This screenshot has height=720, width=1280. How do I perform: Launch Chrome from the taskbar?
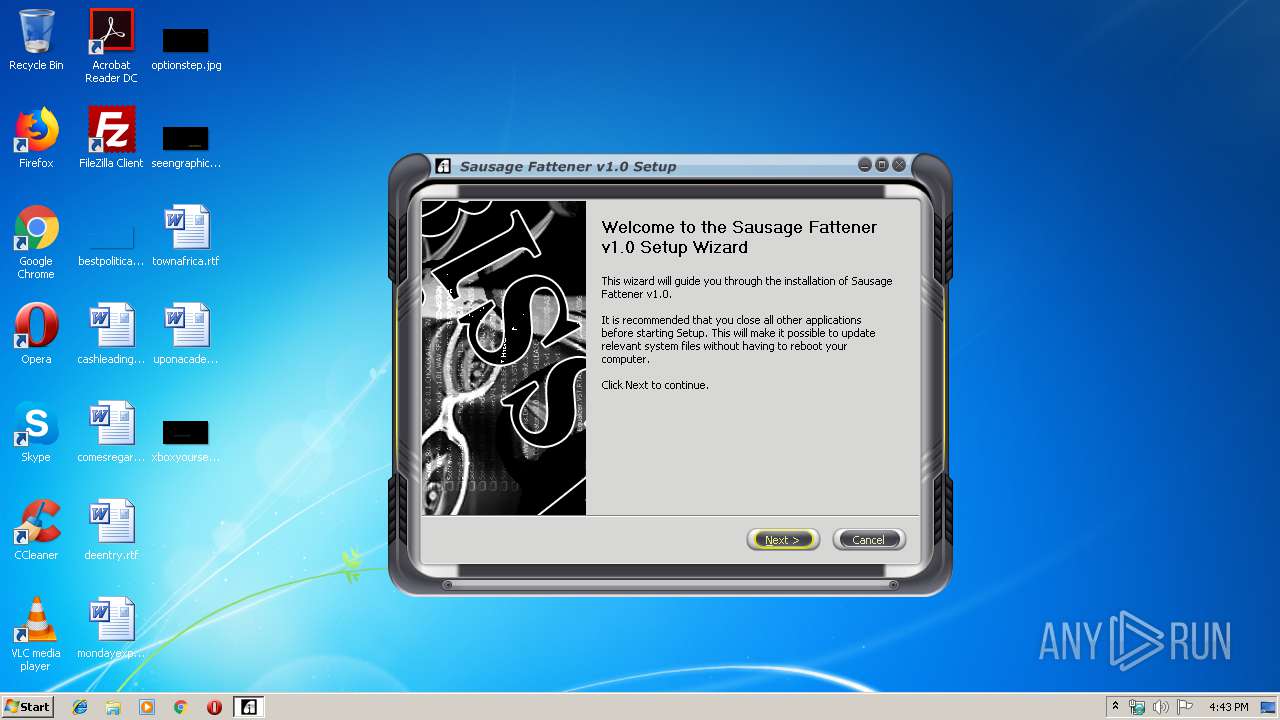(181, 707)
